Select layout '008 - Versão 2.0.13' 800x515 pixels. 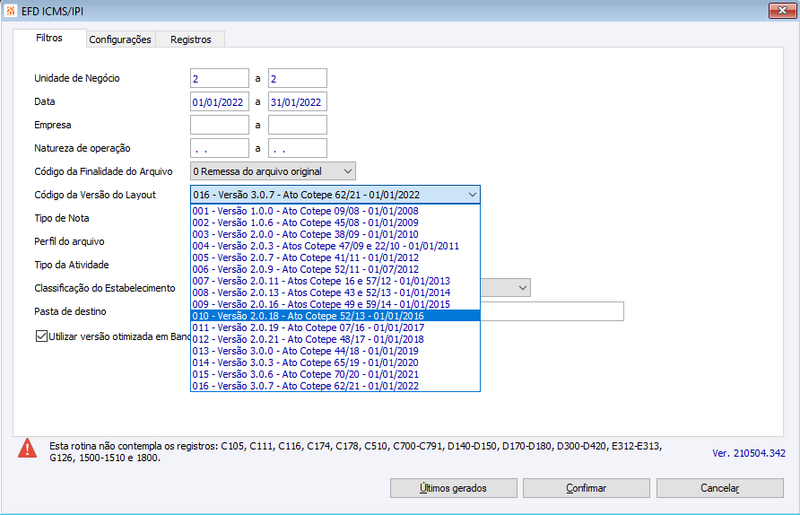pos(335,292)
